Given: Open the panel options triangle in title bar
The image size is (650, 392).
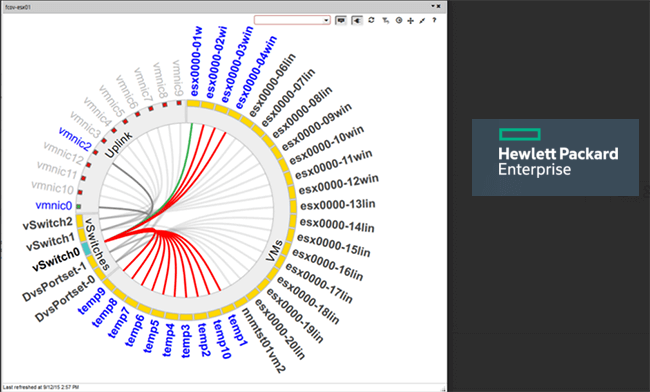Looking at the screenshot, I should [x=433, y=6].
